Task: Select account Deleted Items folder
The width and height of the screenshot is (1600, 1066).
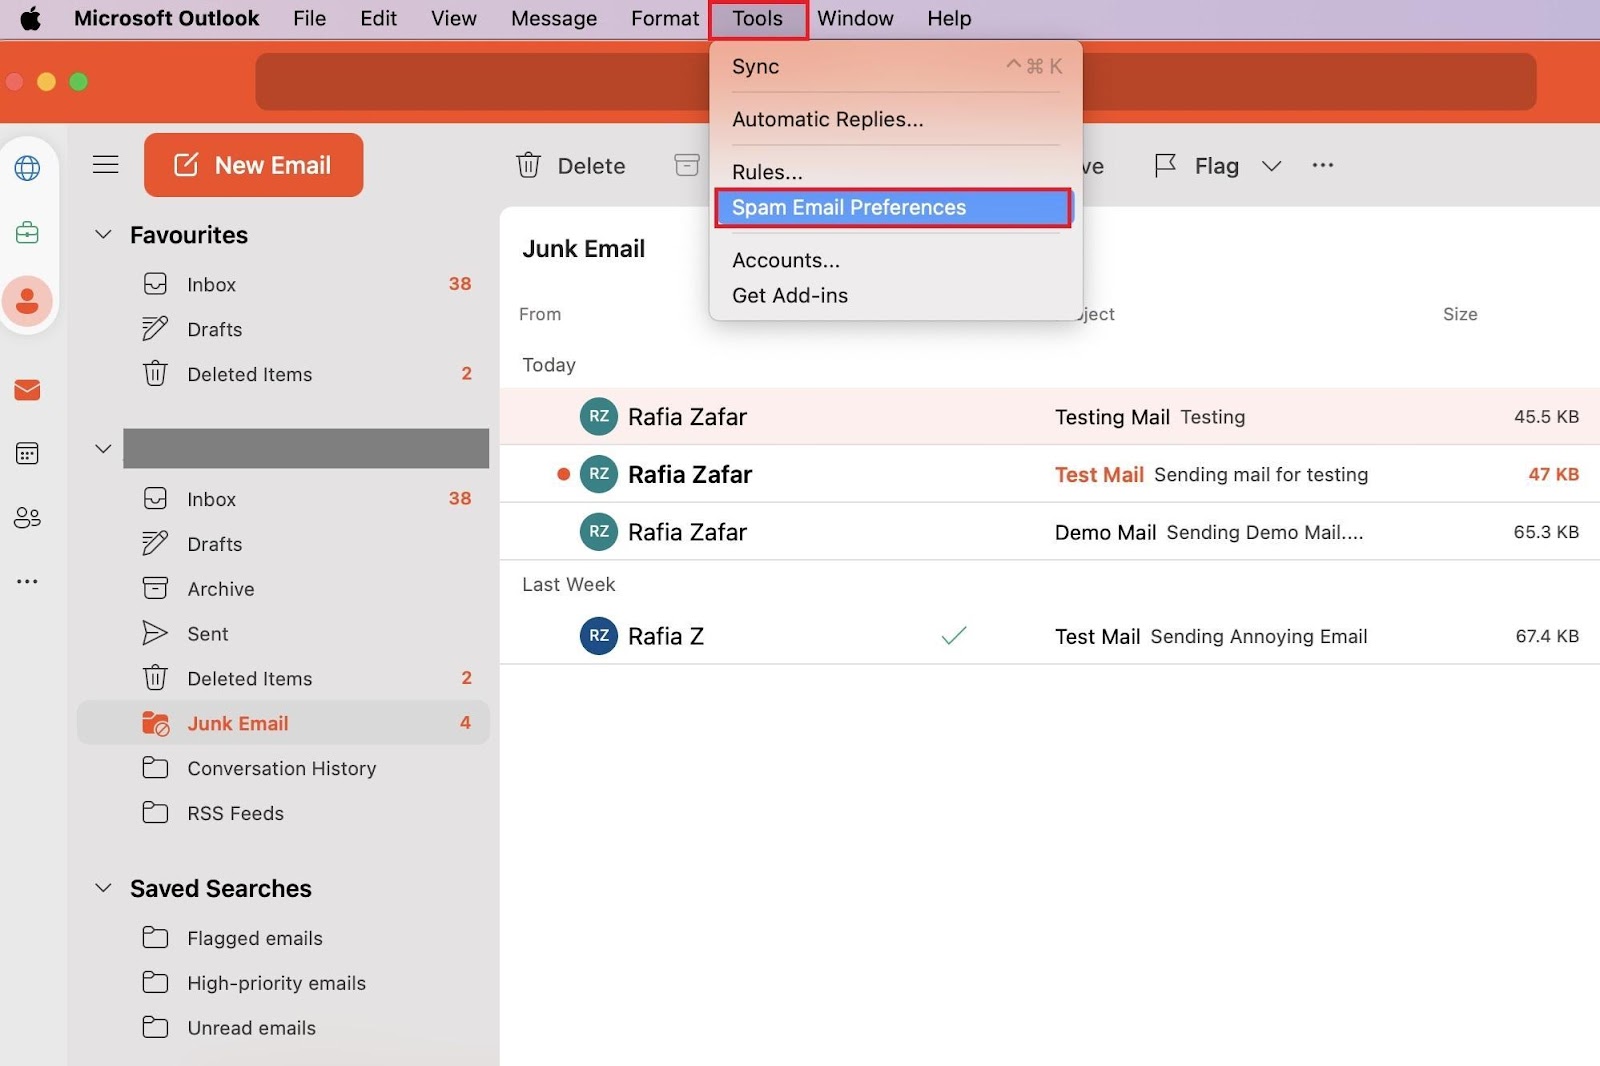Action: (x=283, y=678)
